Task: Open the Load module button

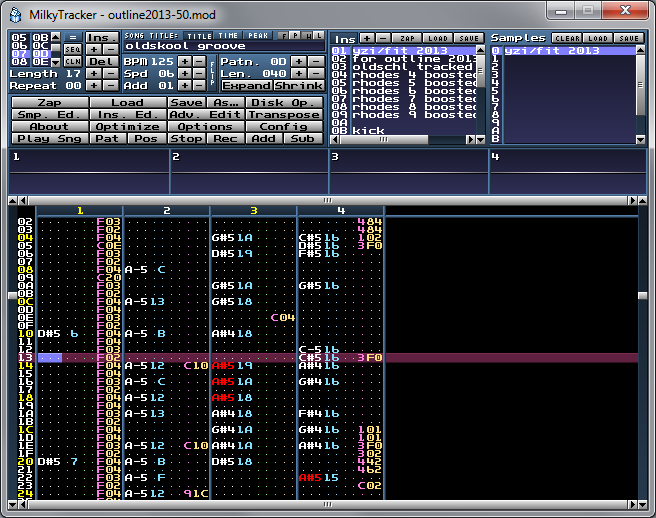Action: point(128,103)
